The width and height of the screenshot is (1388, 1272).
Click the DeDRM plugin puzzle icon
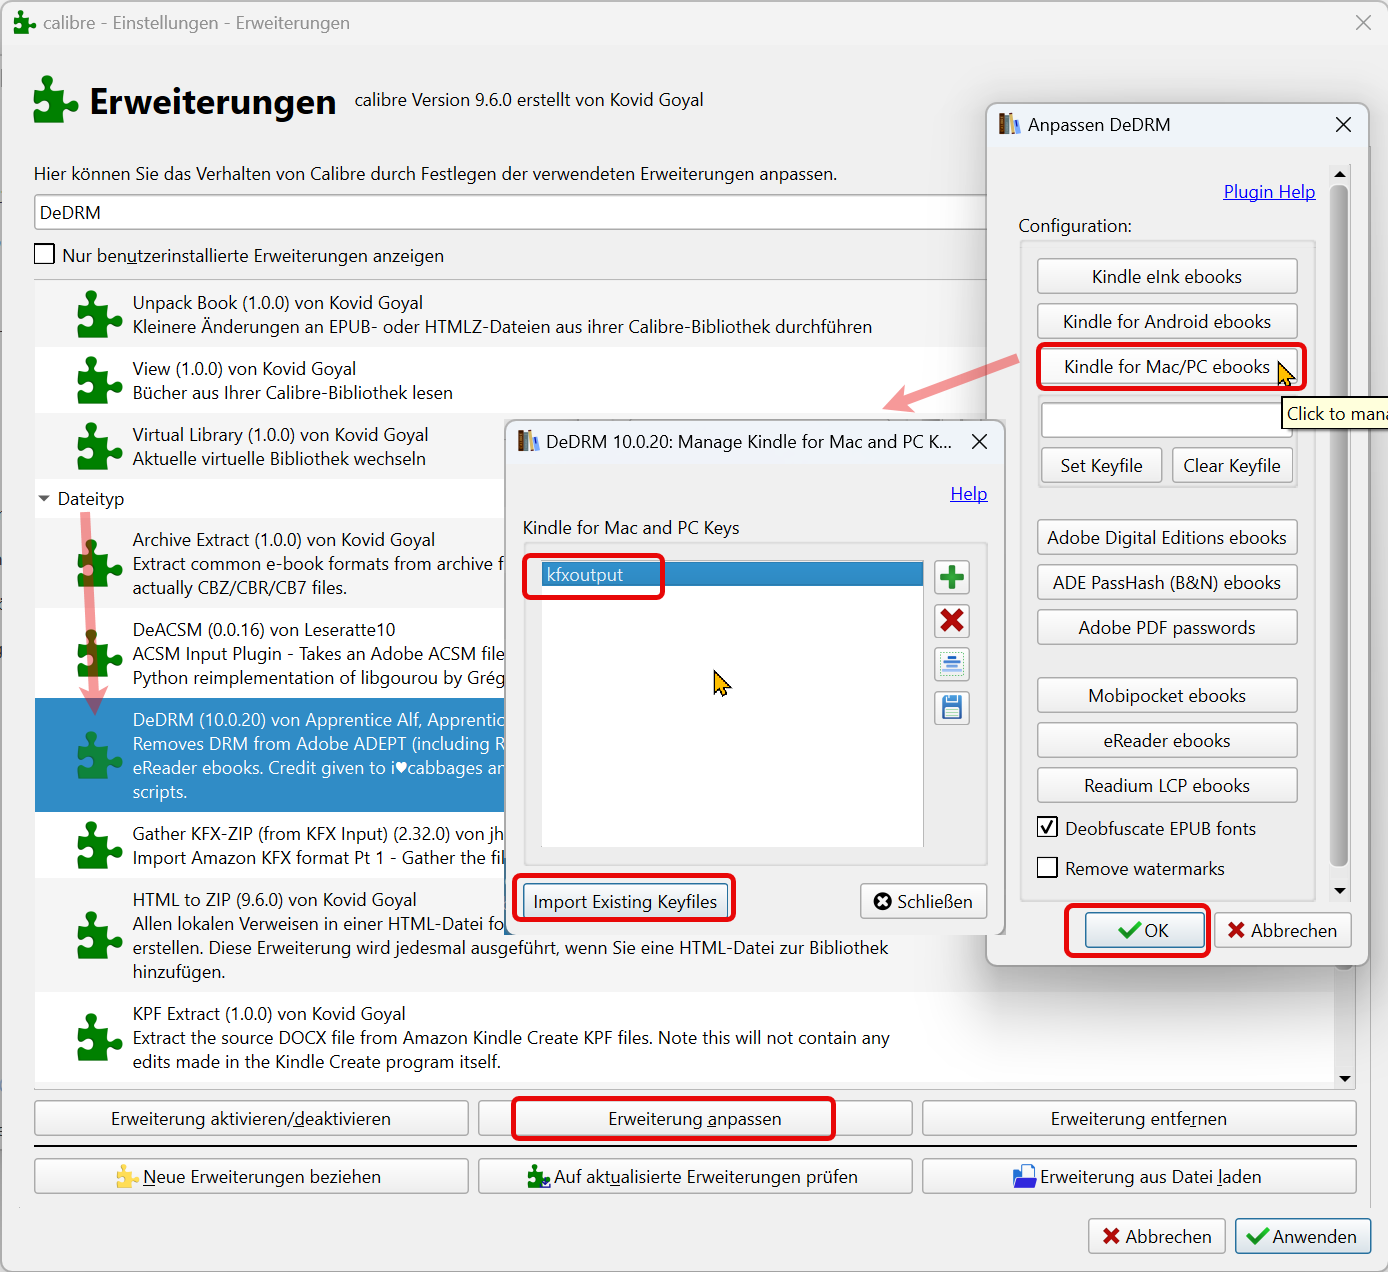[x=99, y=756]
